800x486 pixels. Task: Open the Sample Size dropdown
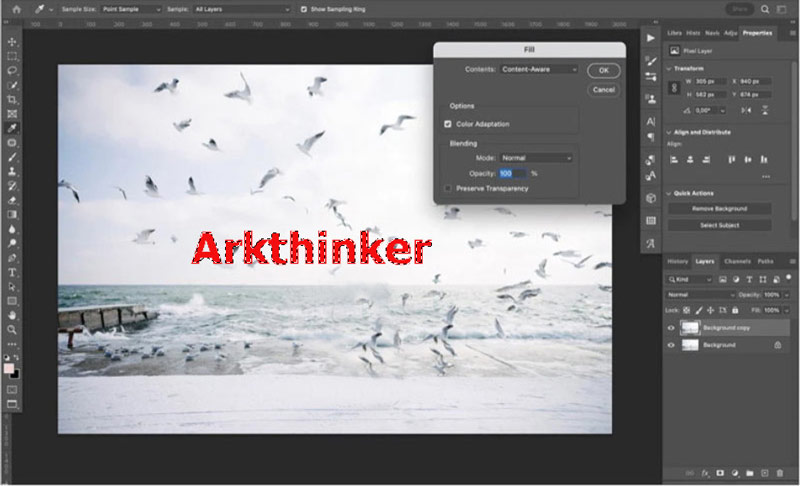[x=131, y=9]
